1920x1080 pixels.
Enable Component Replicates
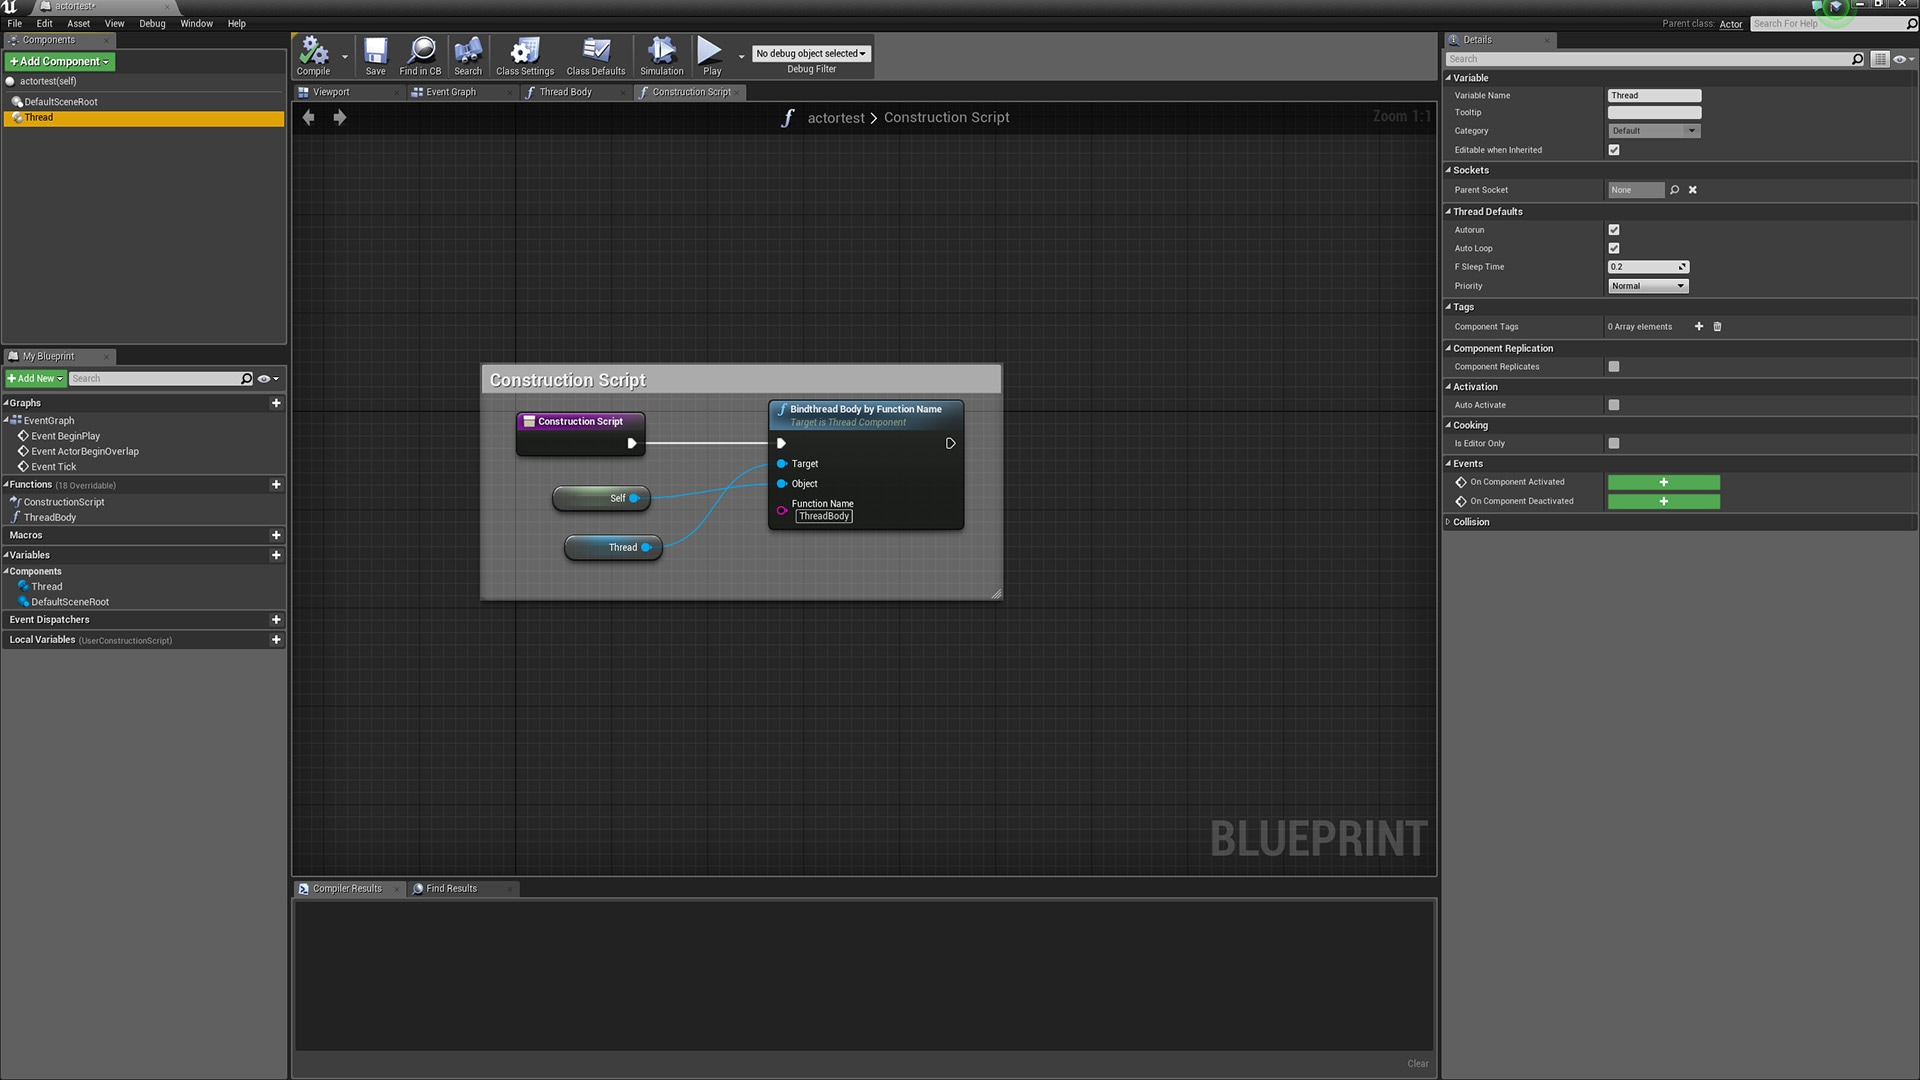tap(1613, 366)
